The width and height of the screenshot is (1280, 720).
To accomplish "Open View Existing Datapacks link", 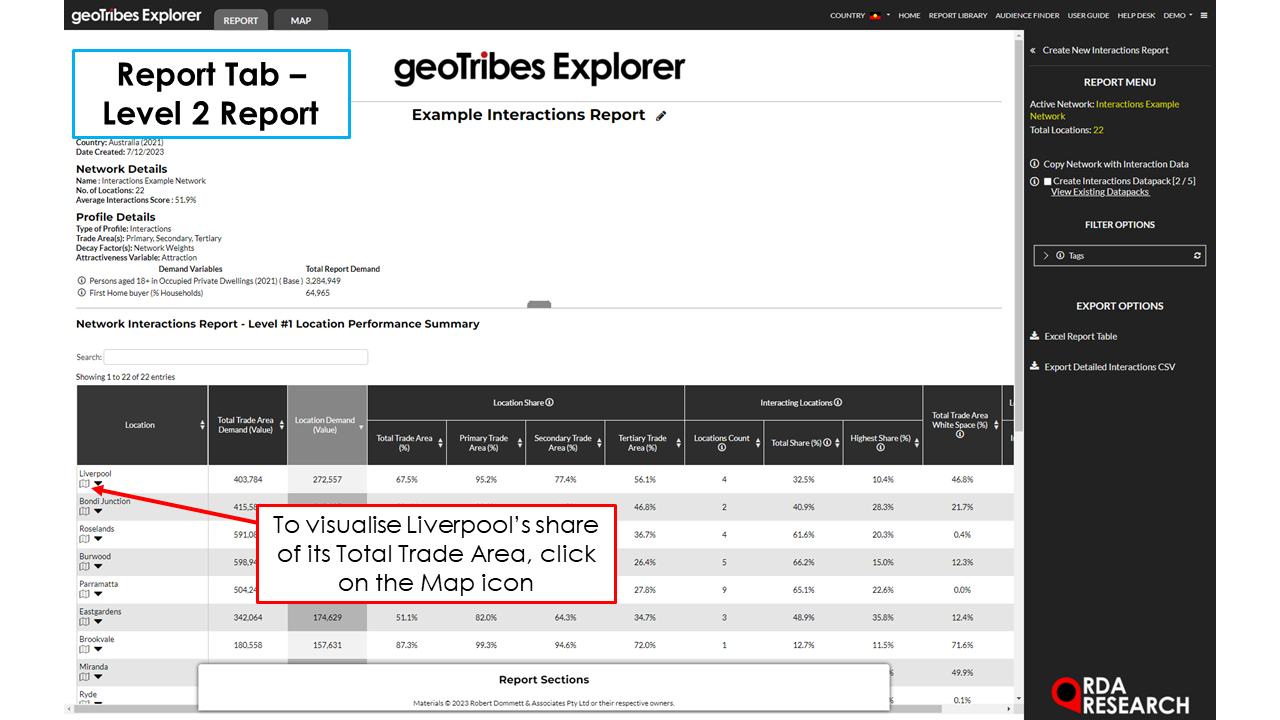I will click(1100, 192).
